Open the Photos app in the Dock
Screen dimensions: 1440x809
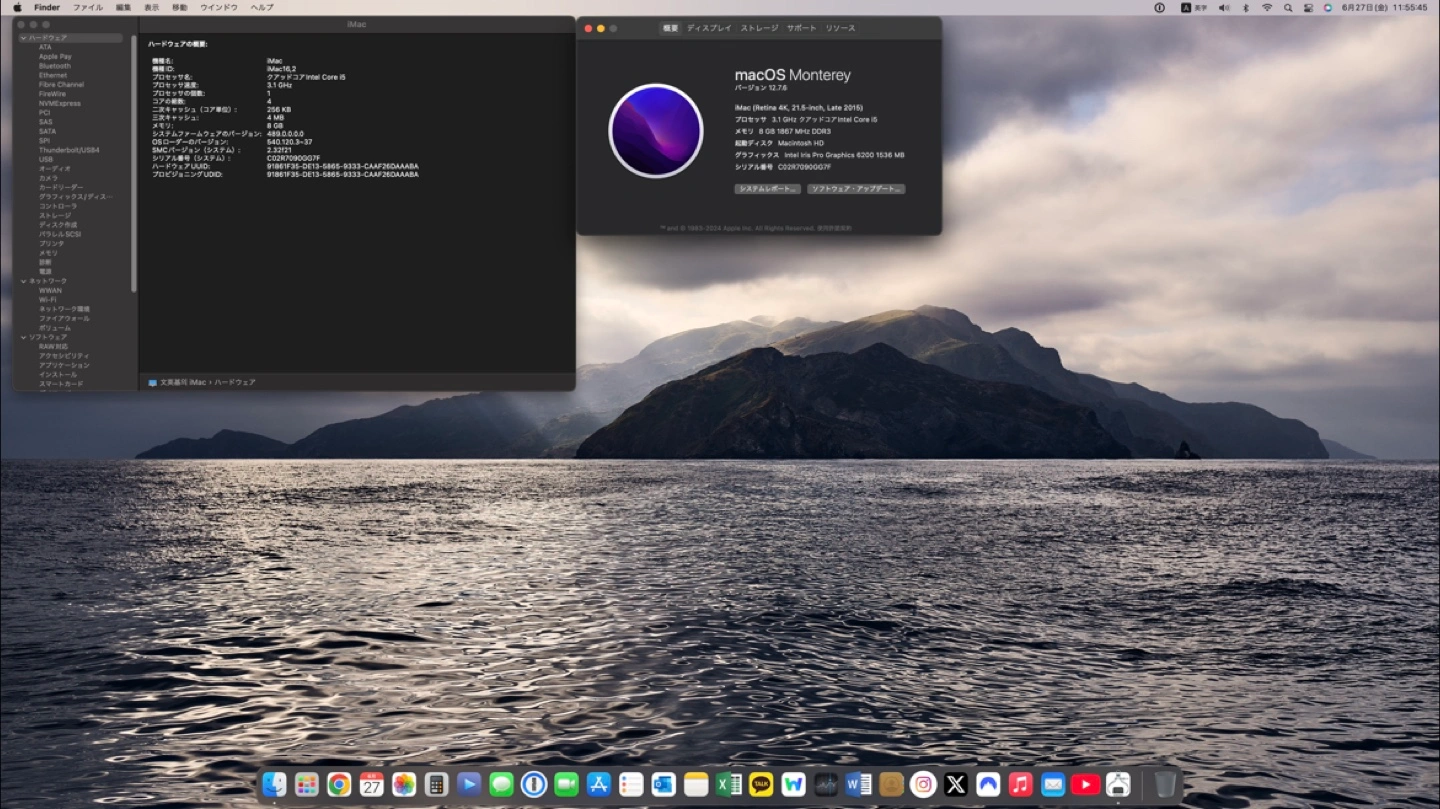point(404,785)
